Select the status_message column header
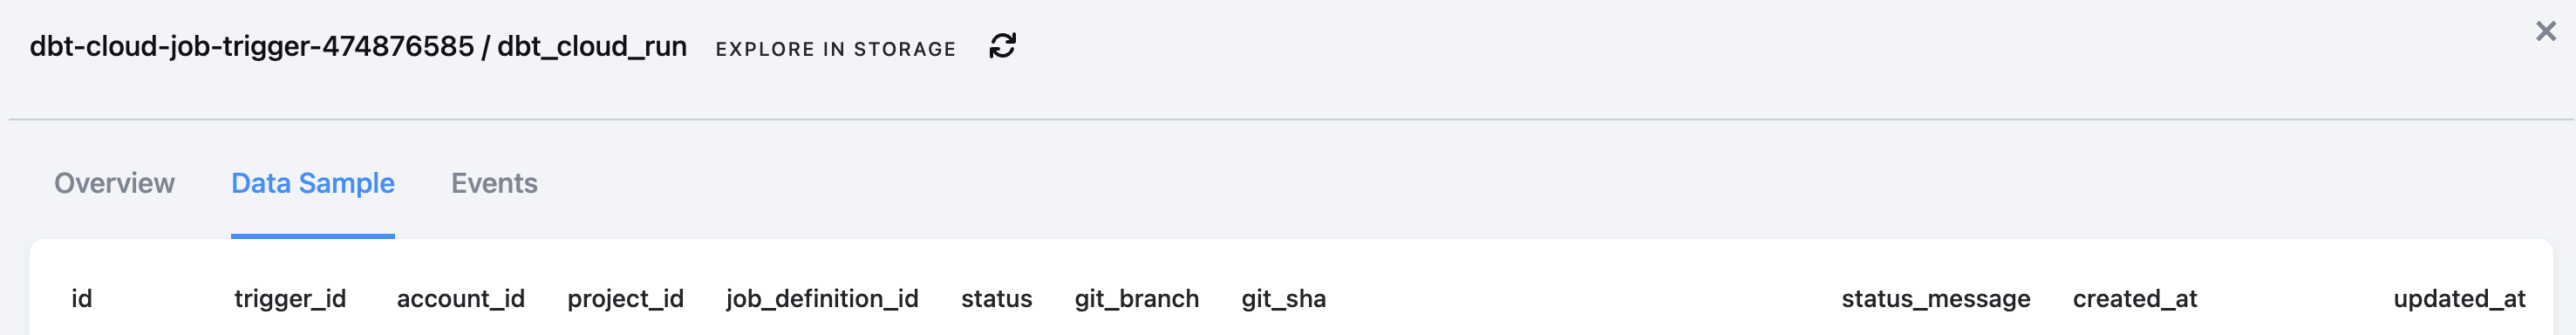The image size is (2576, 335). 1936,298
